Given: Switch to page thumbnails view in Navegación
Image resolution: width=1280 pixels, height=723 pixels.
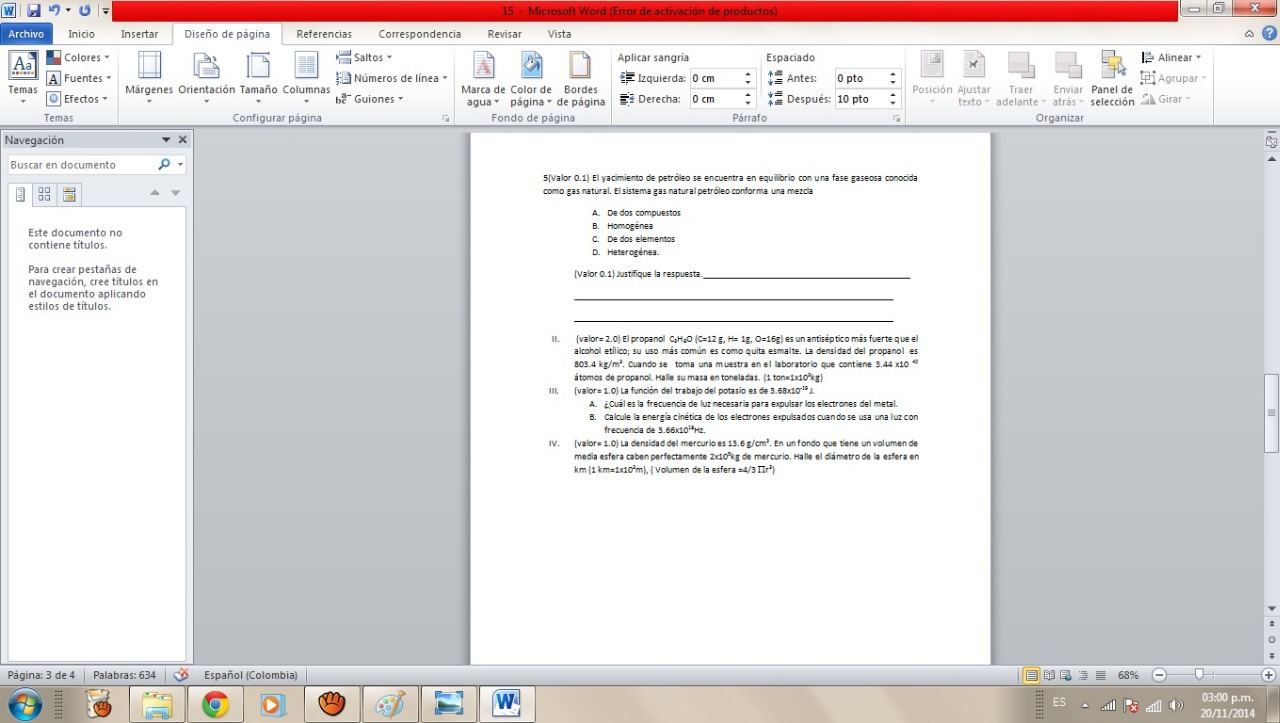Looking at the screenshot, I should (44, 194).
